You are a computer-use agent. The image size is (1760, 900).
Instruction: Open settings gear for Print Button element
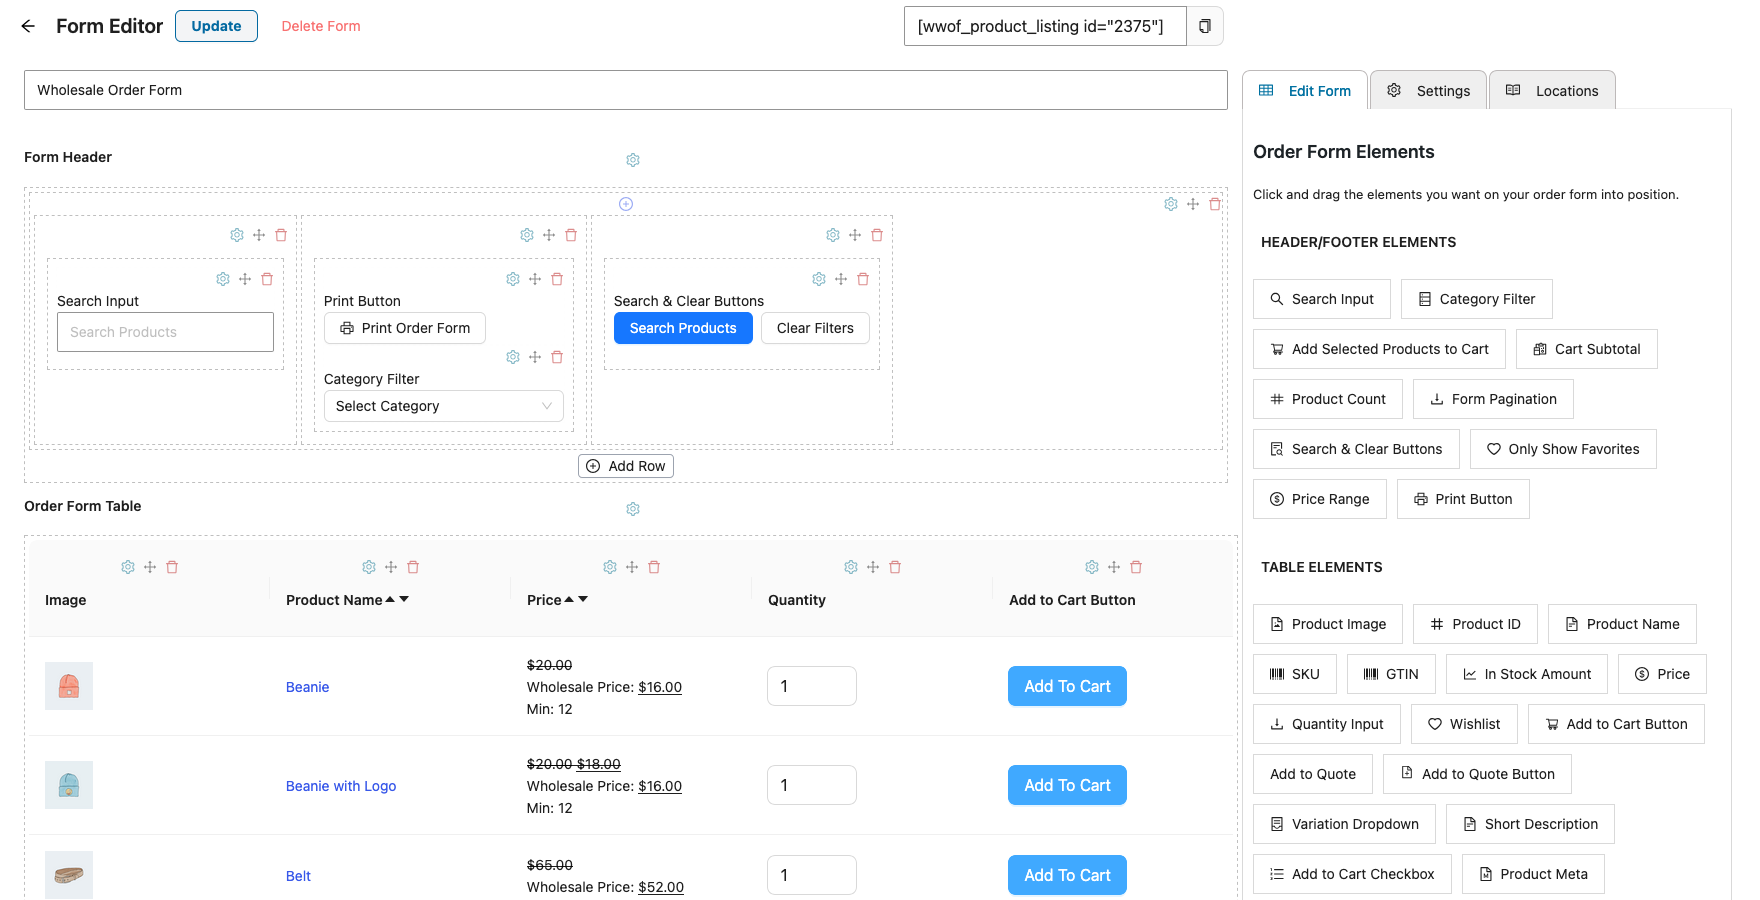(x=513, y=279)
